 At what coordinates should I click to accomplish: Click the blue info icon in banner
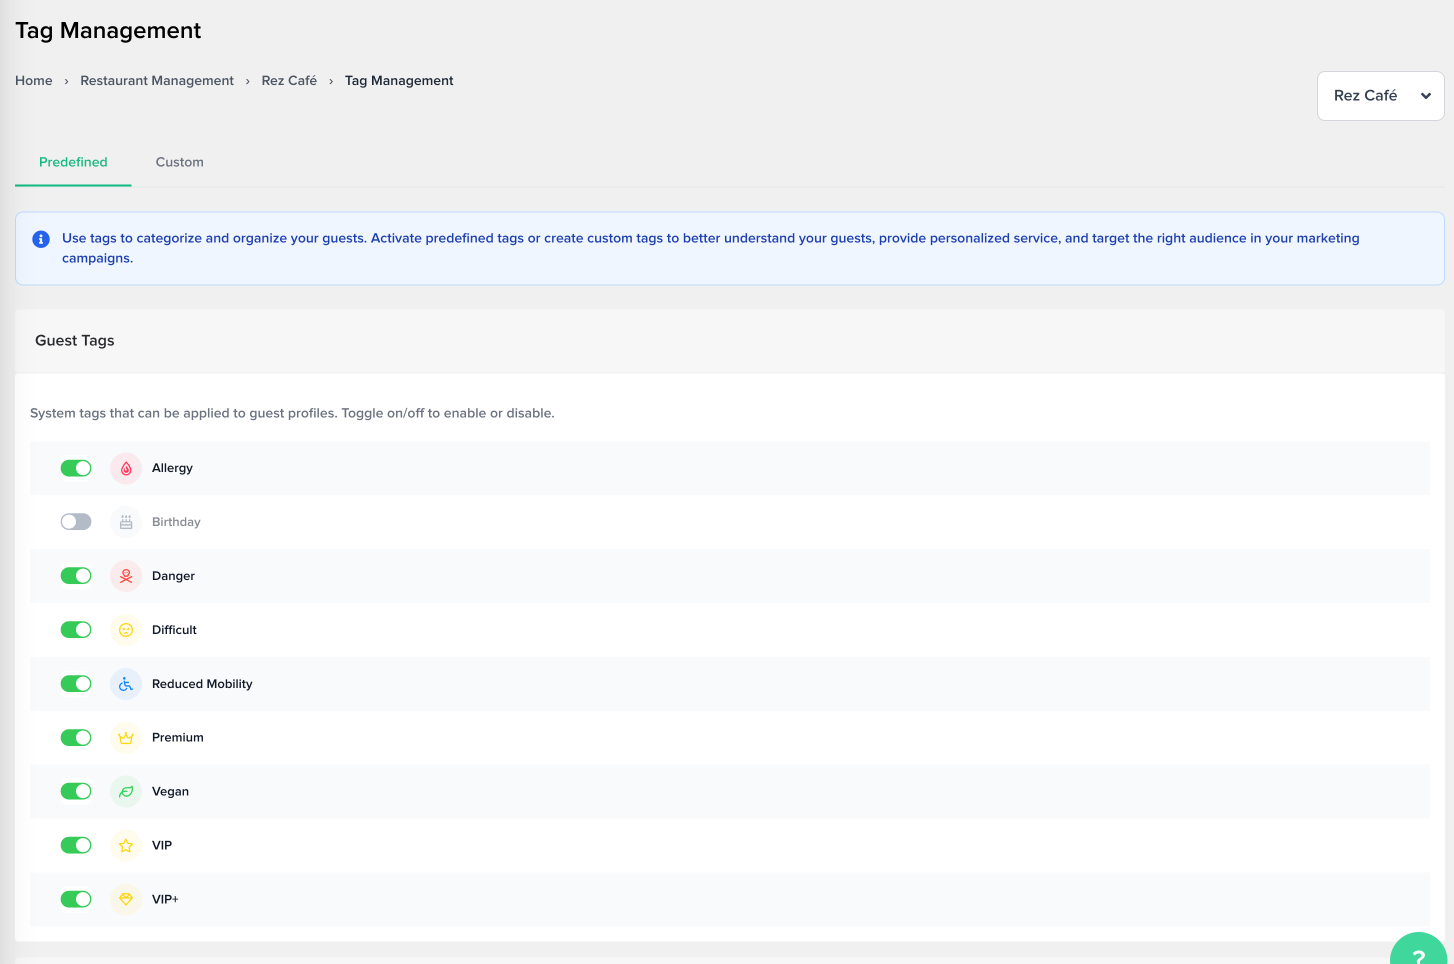41,239
